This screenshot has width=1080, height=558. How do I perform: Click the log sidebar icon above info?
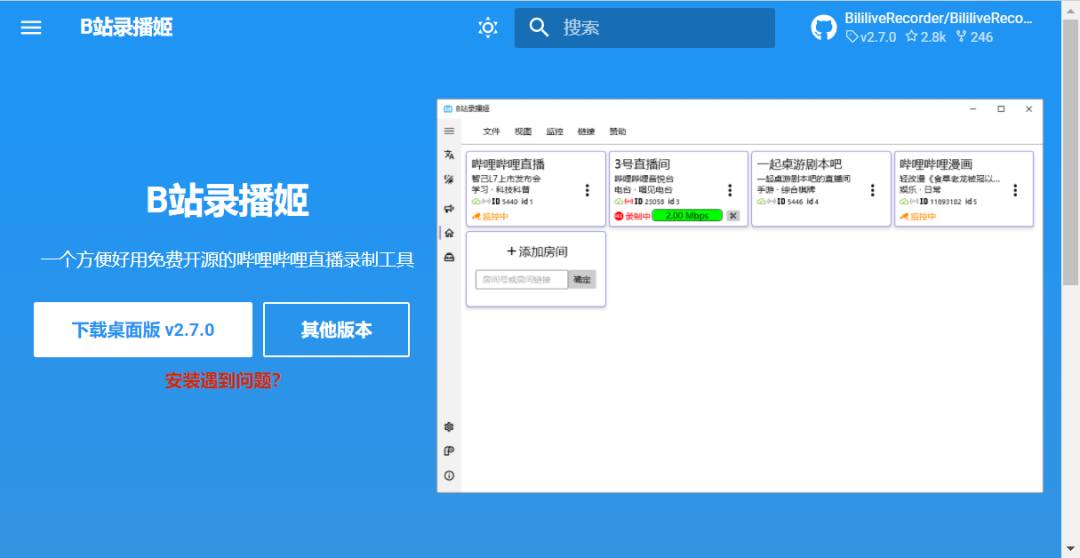(449, 451)
